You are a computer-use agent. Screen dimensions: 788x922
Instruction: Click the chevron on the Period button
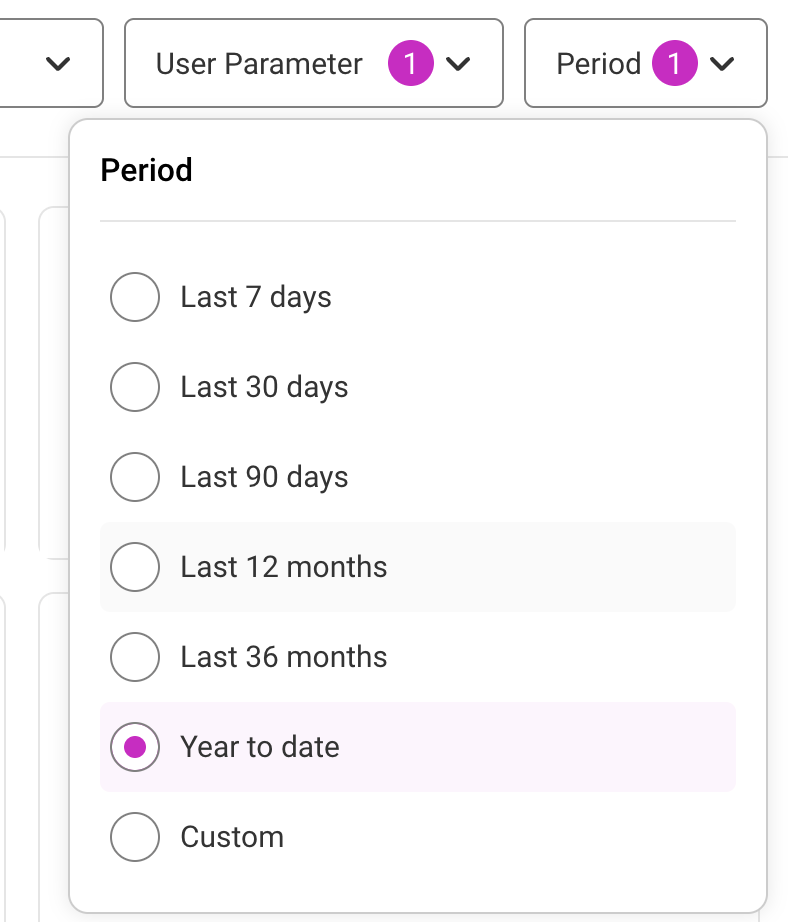click(722, 63)
